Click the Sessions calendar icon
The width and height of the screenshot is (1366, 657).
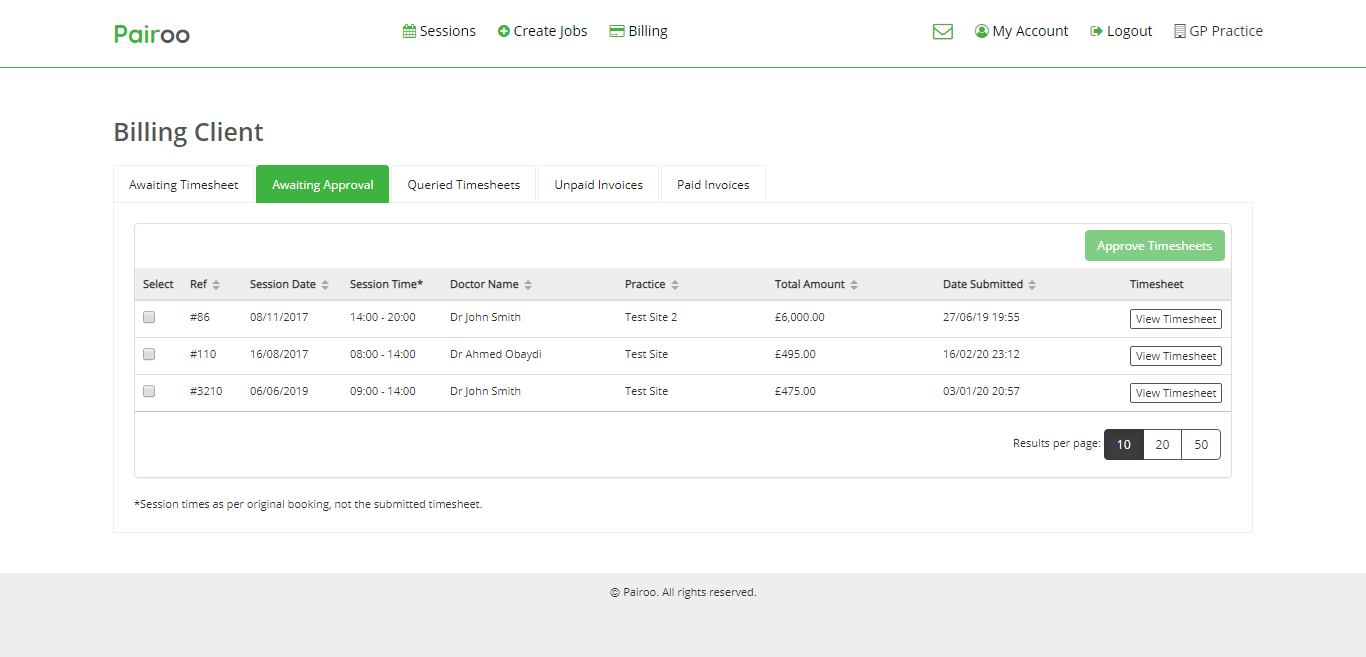pyautogui.click(x=409, y=32)
